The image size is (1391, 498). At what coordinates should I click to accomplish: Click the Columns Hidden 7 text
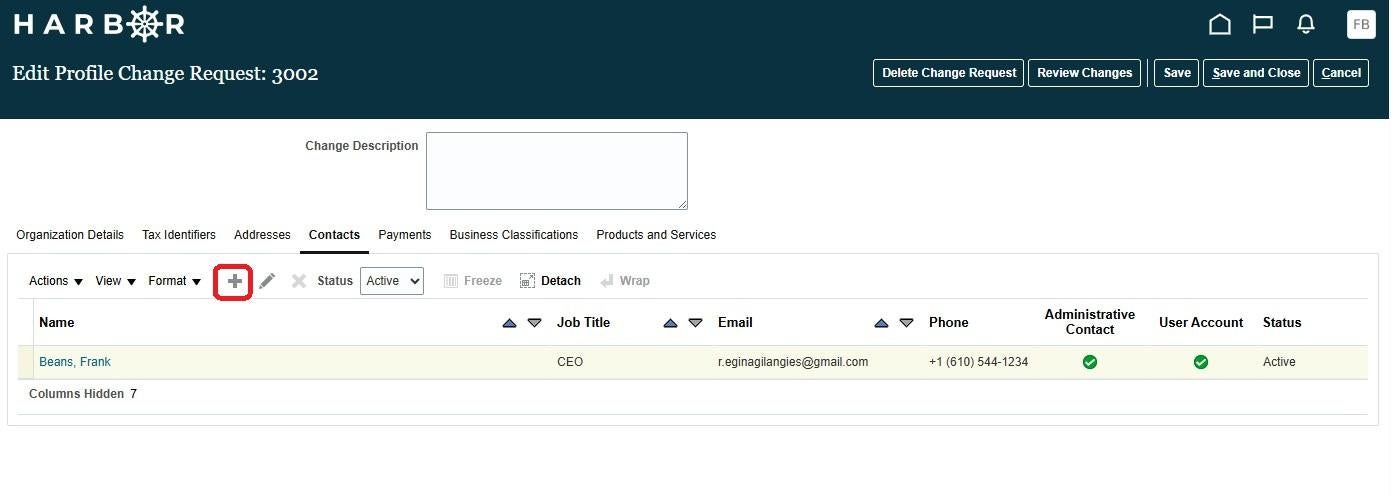[x=83, y=394]
